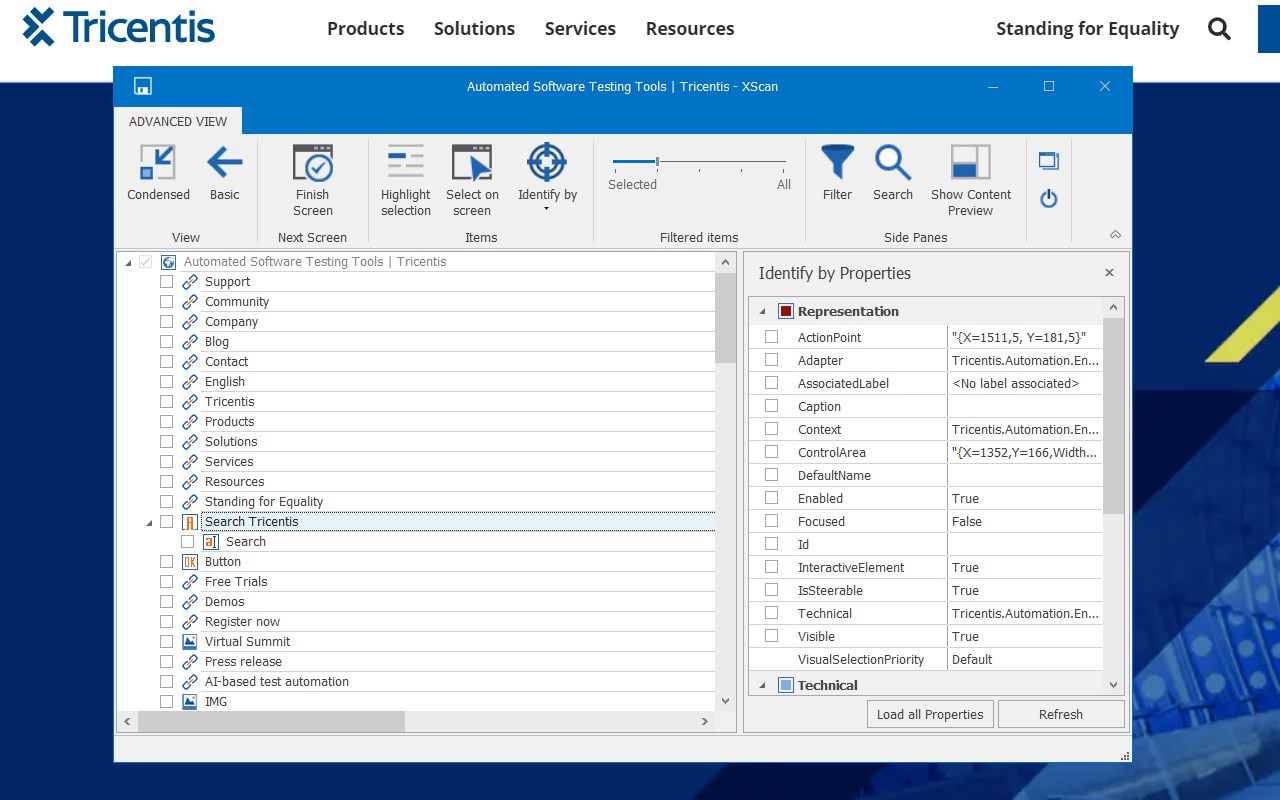The height and width of the screenshot is (800, 1280).
Task: Enable the Visible property checkbox
Action: 771,636
